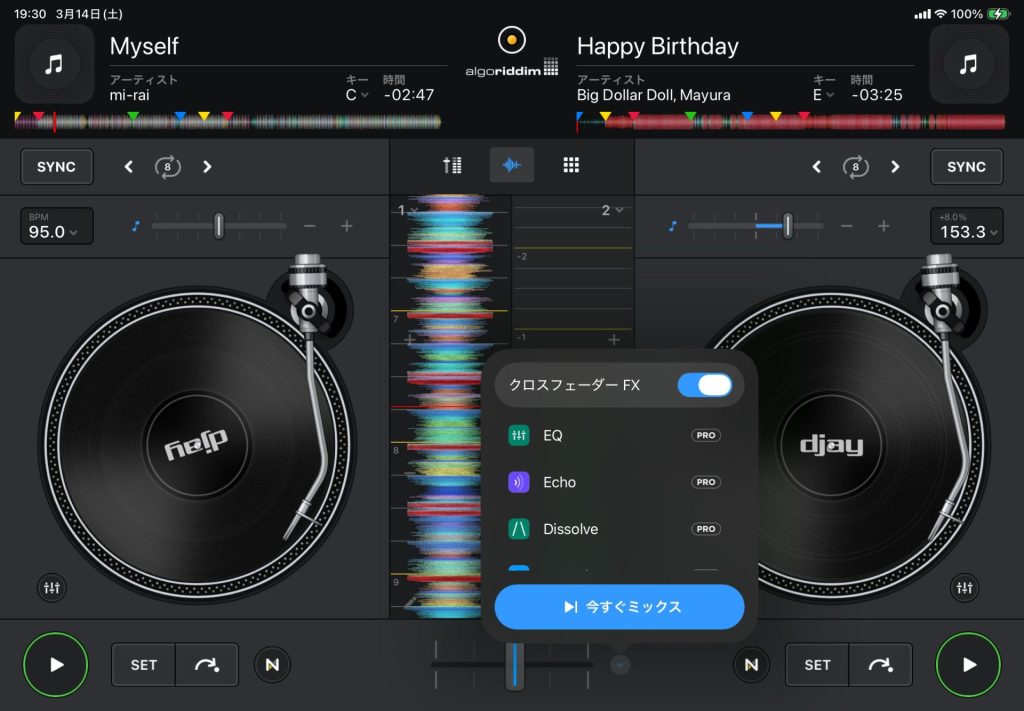Collapse crossfader FX popup chevron

coord(620,664)
